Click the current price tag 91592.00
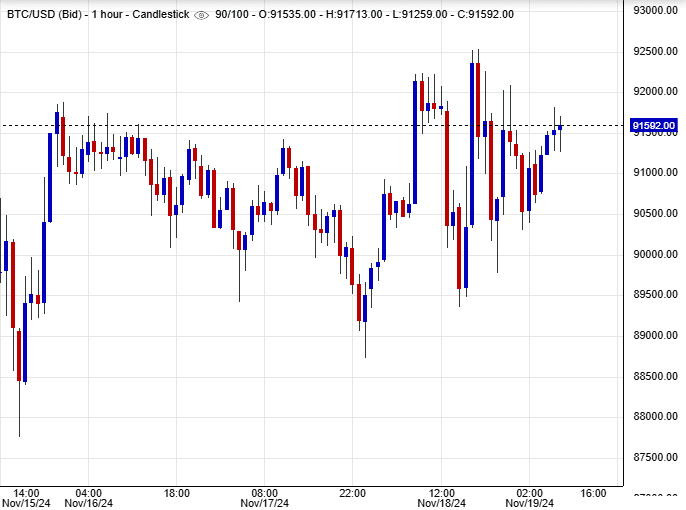 655,126
